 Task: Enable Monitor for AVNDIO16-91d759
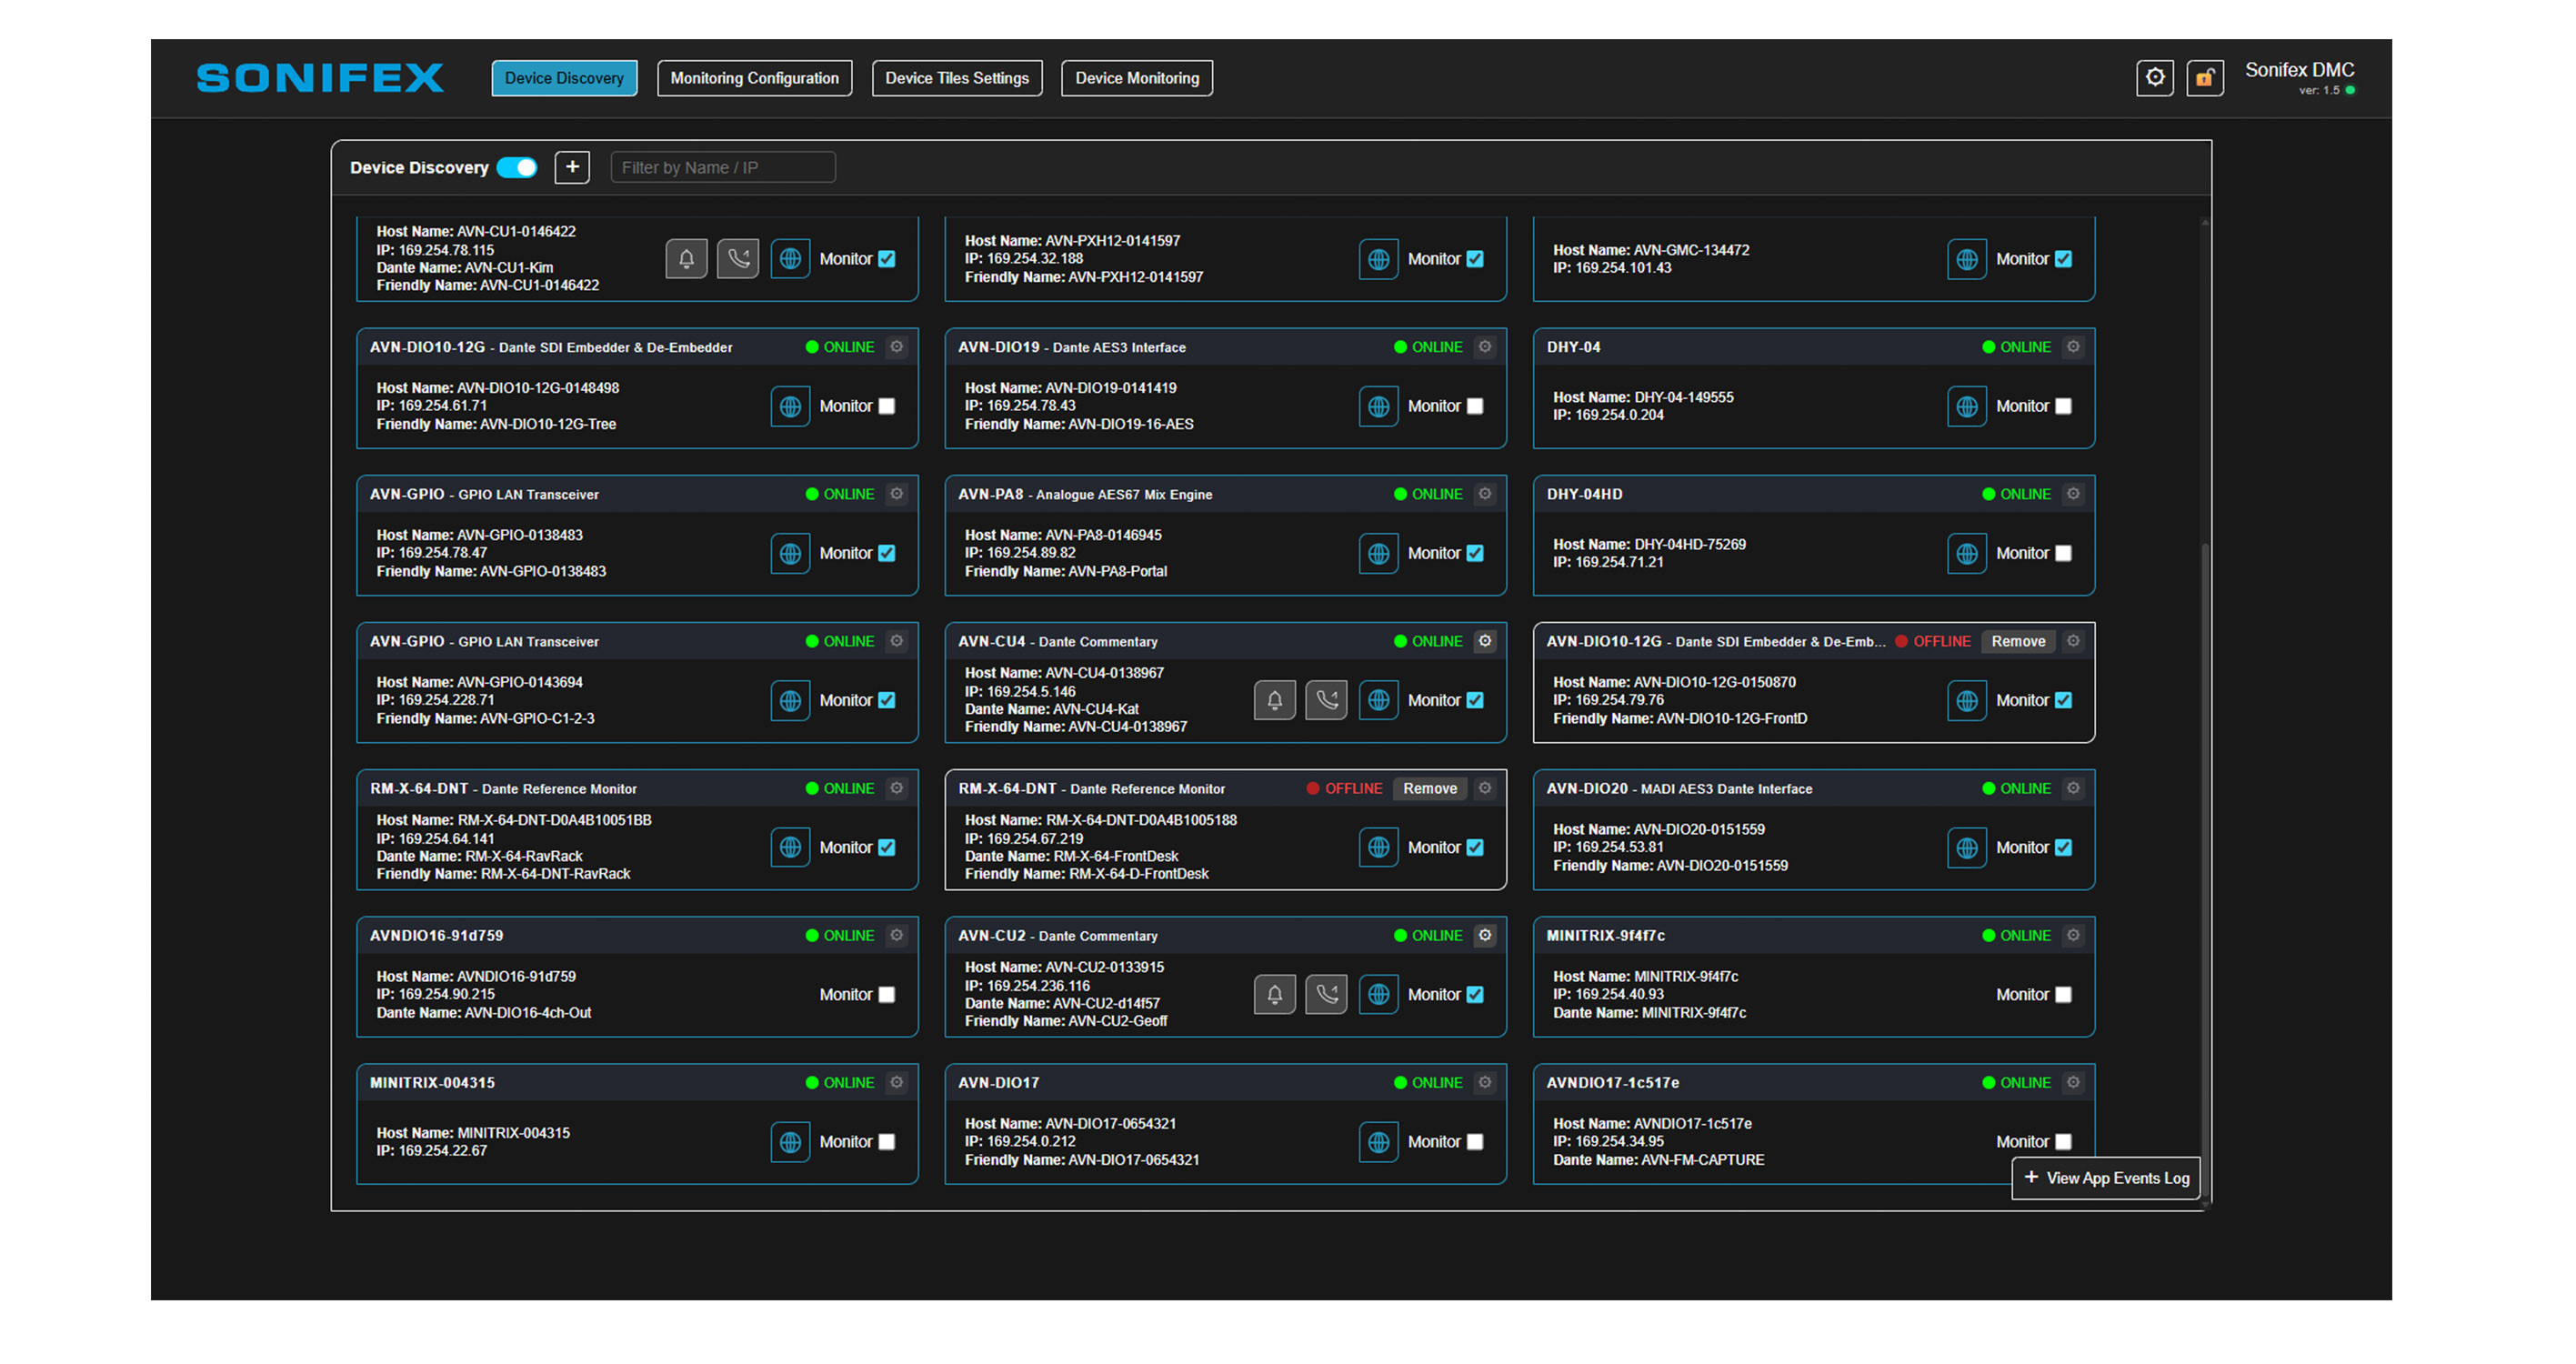[x=886, y=994]
